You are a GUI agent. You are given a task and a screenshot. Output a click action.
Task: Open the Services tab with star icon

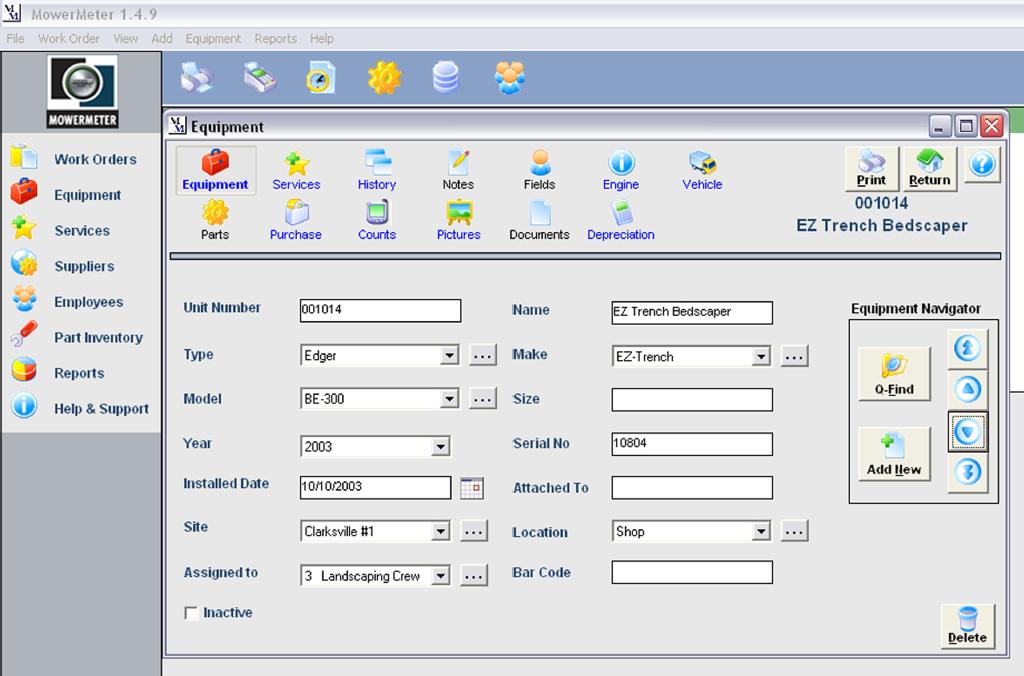pyautogui.click(x=296, y=169)
